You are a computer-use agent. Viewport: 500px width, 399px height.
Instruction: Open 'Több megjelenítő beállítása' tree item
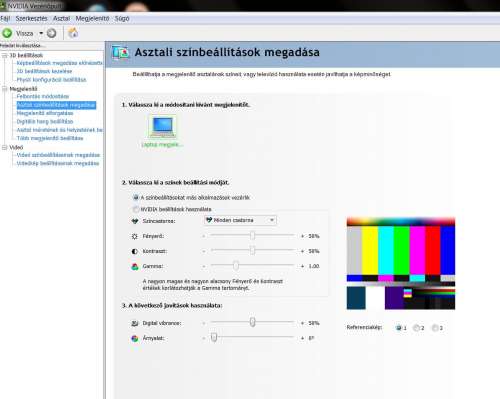point(50,138)
